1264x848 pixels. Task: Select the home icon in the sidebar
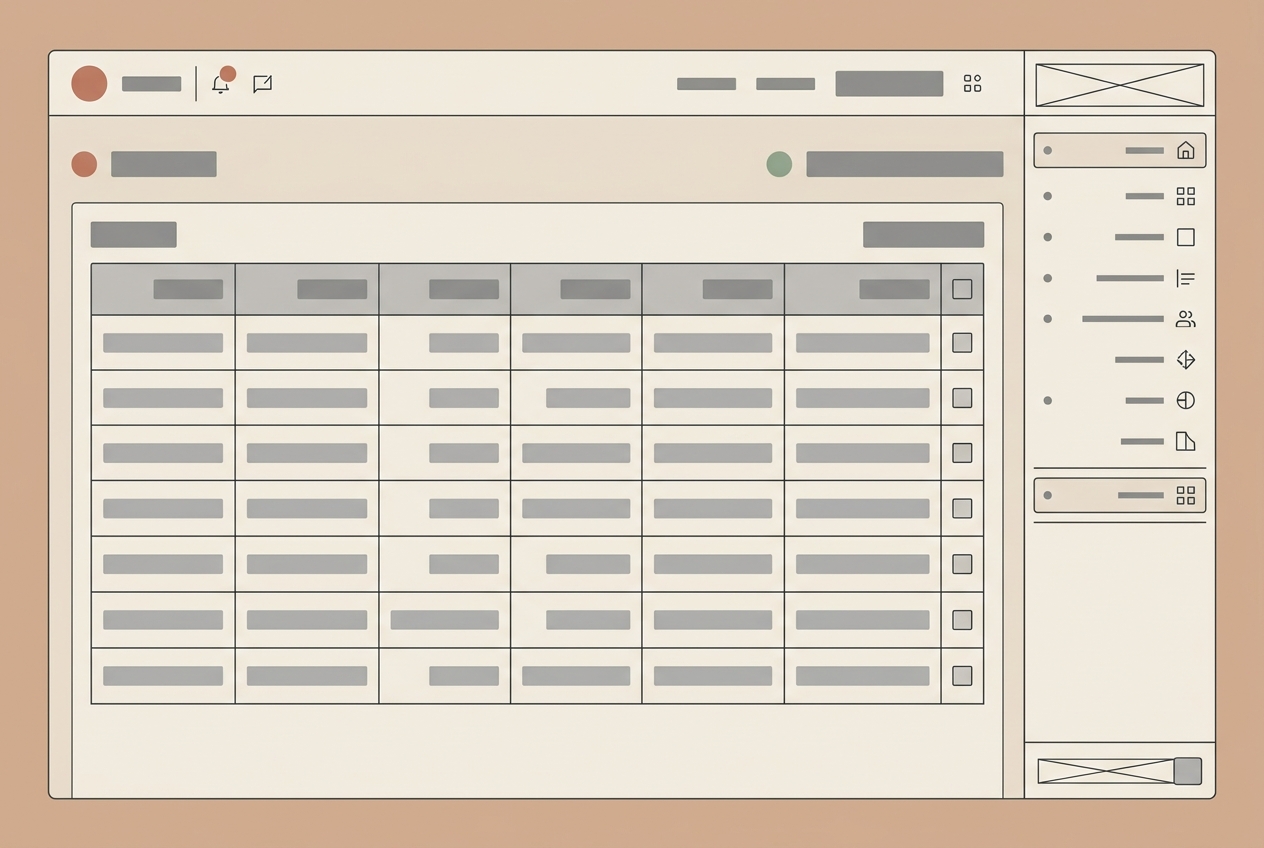pyautogui.click(x=1185, y=151)
